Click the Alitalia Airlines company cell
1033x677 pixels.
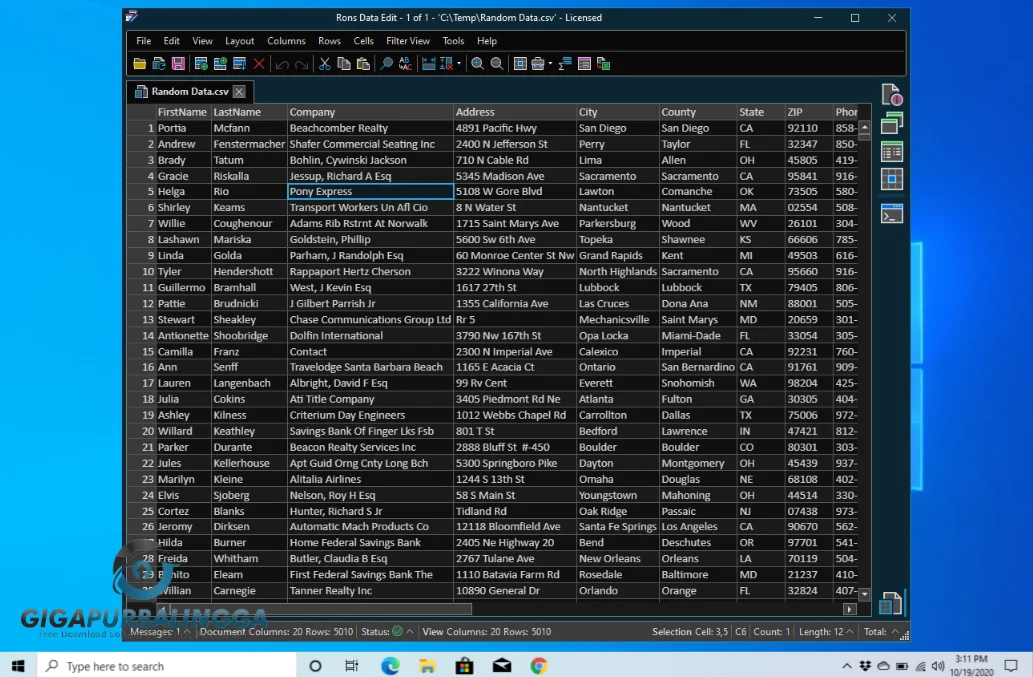coord(370,479)
